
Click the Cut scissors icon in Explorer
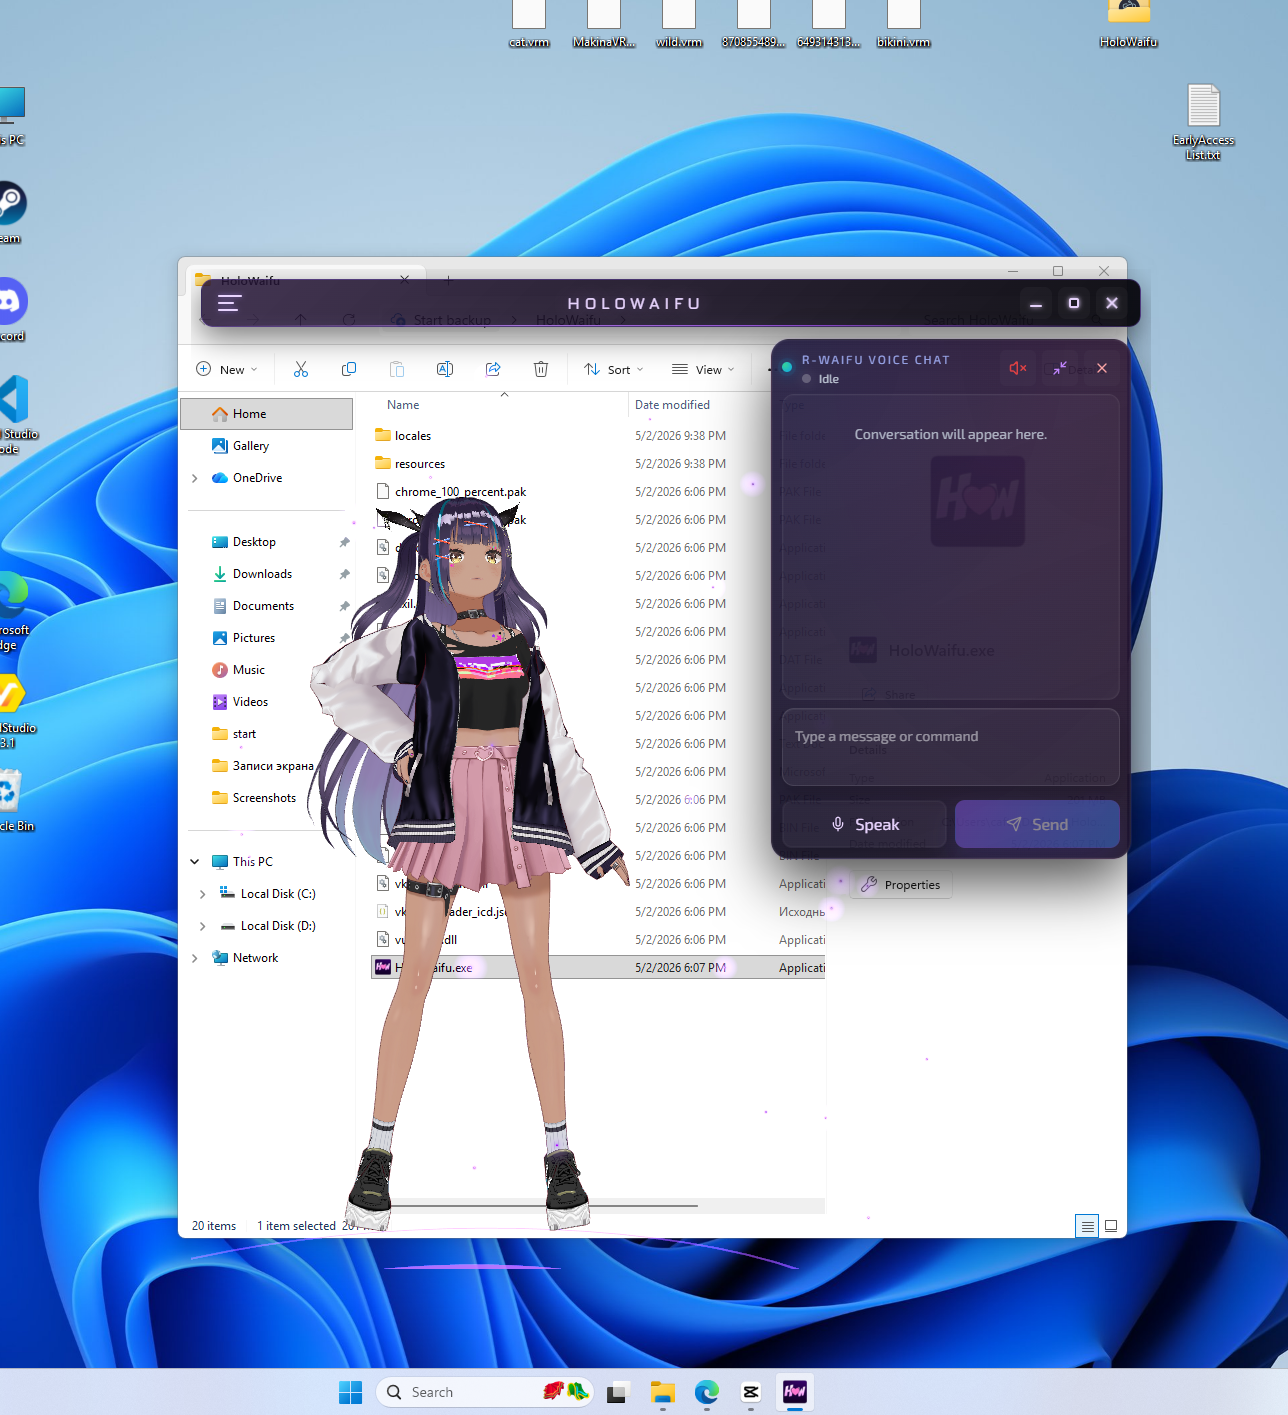tap(301, 369)
